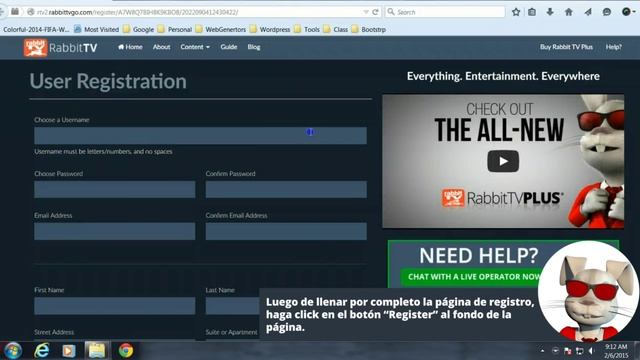This screenshot has width=640, height=360.
Task: Click the Choose a Username field
Action: click(x=200, y=136)
